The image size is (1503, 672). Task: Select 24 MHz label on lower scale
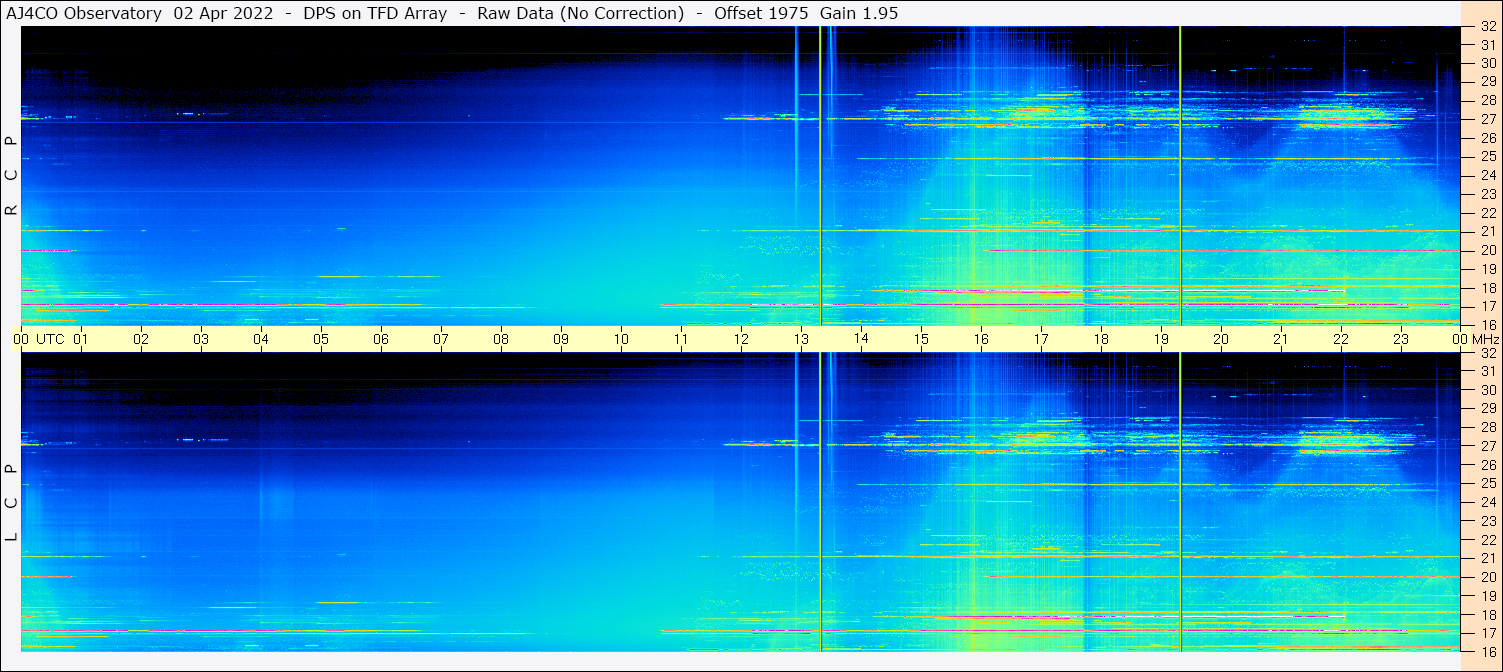click(x=1487, y=502)
